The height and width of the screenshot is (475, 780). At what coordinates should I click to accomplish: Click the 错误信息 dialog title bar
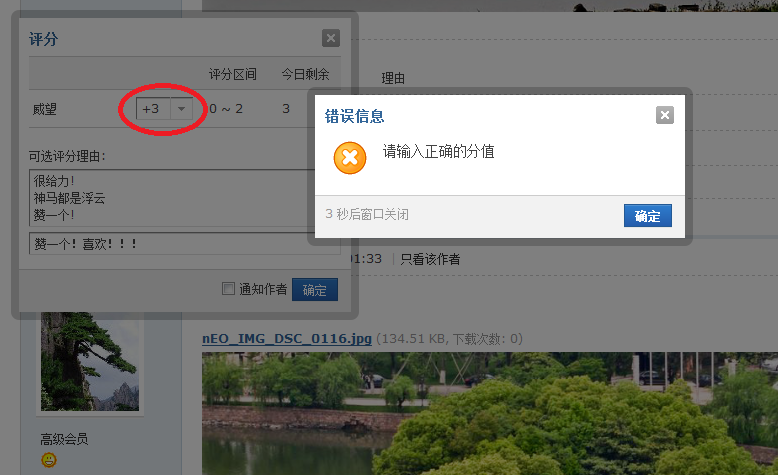point(480,116)
